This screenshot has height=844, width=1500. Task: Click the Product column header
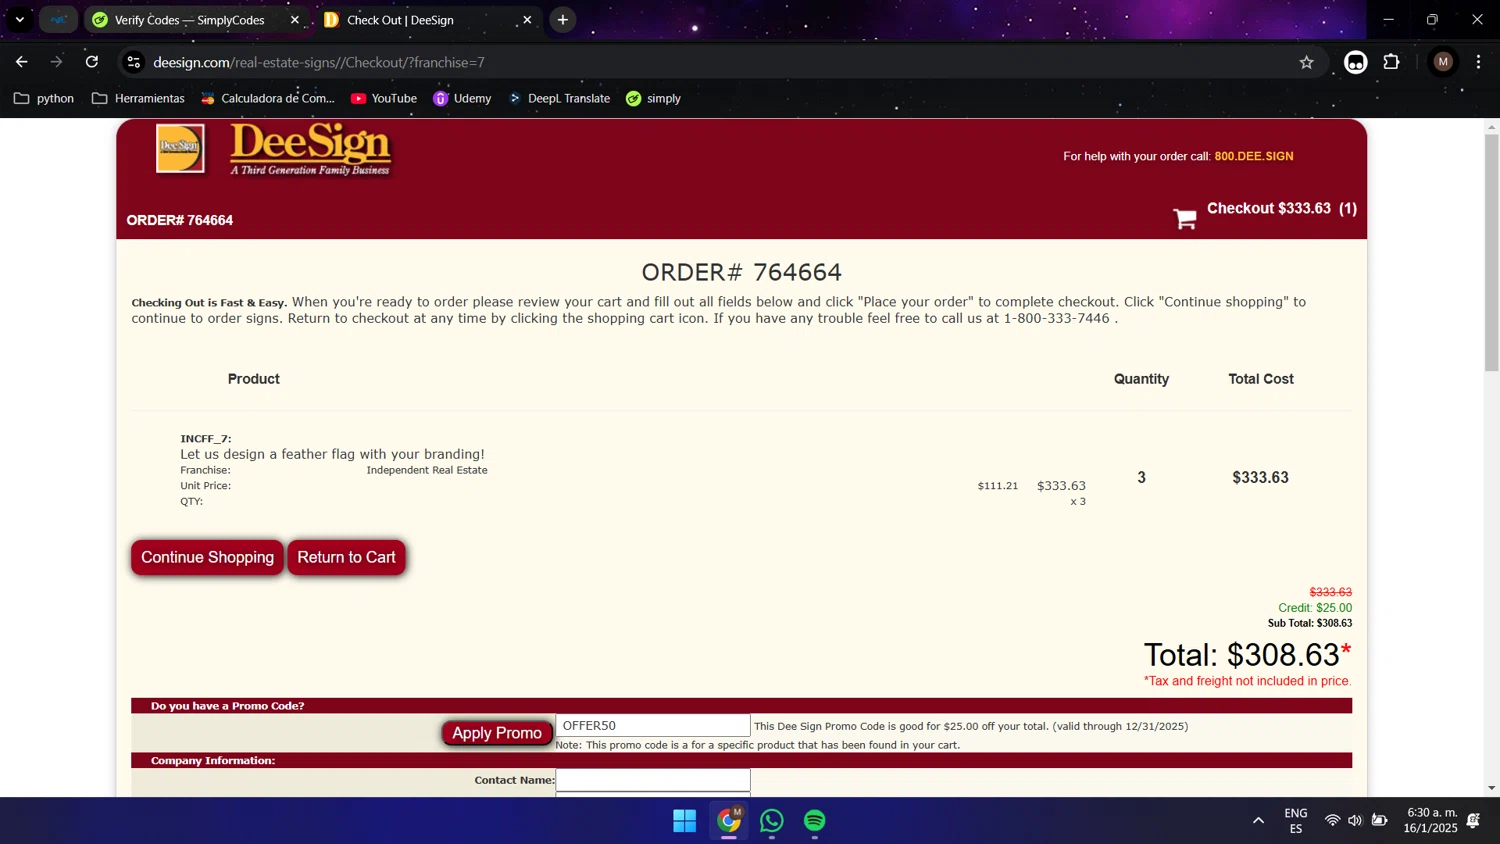point(254,379)
